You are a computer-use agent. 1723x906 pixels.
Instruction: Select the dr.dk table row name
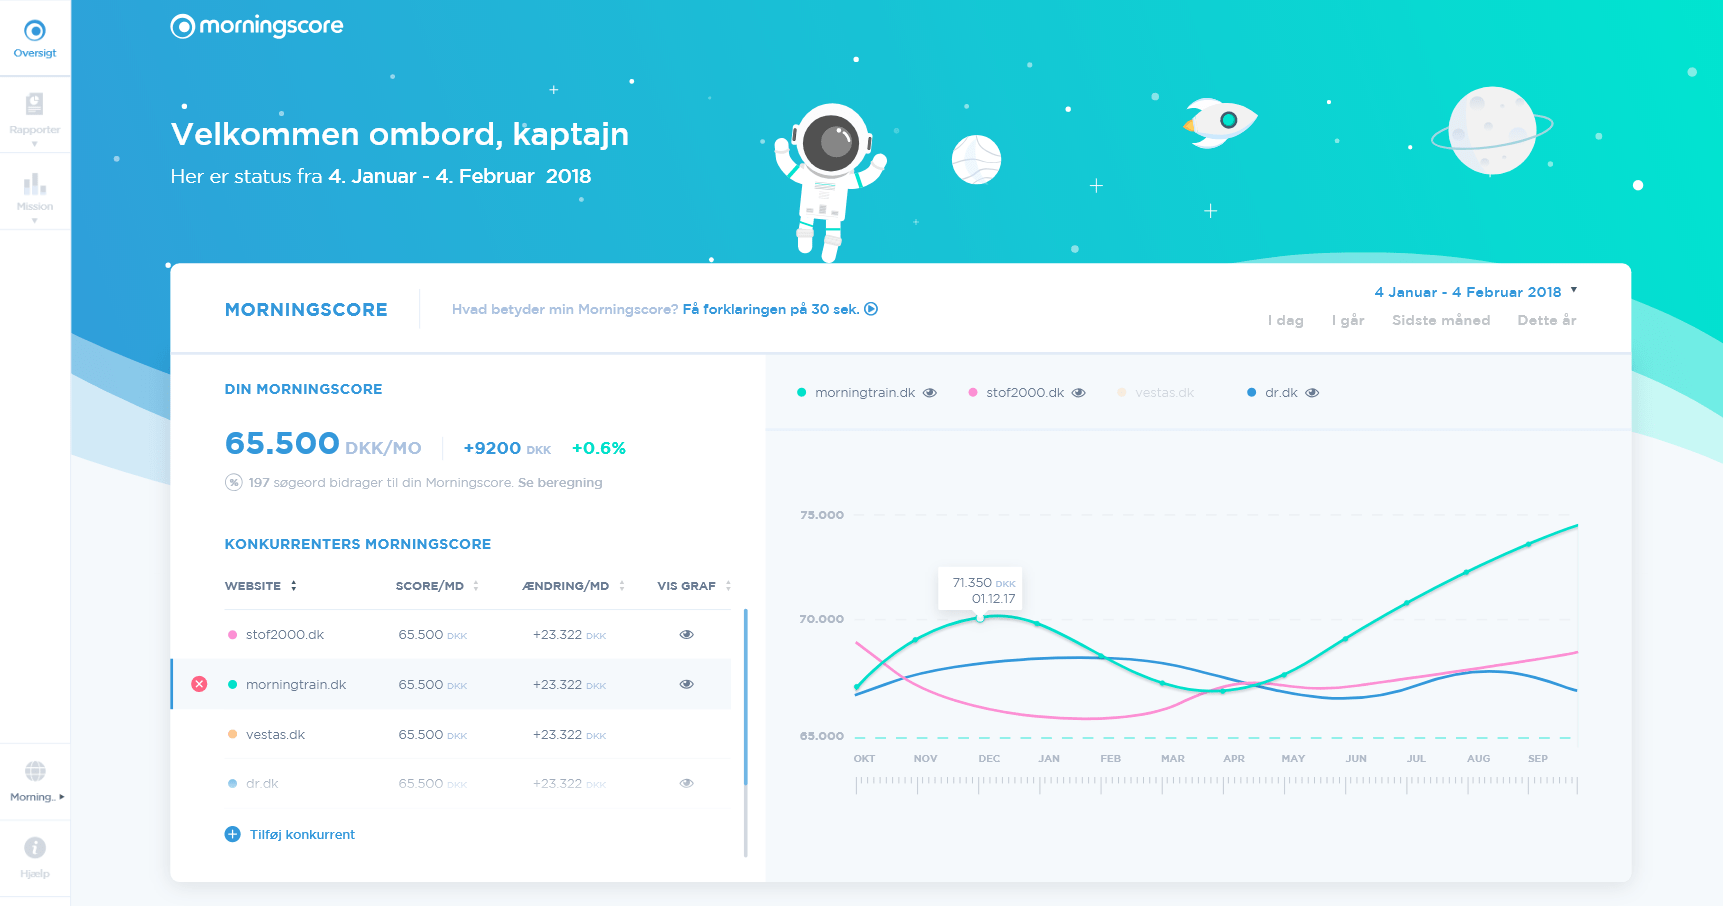click(262, 783)
